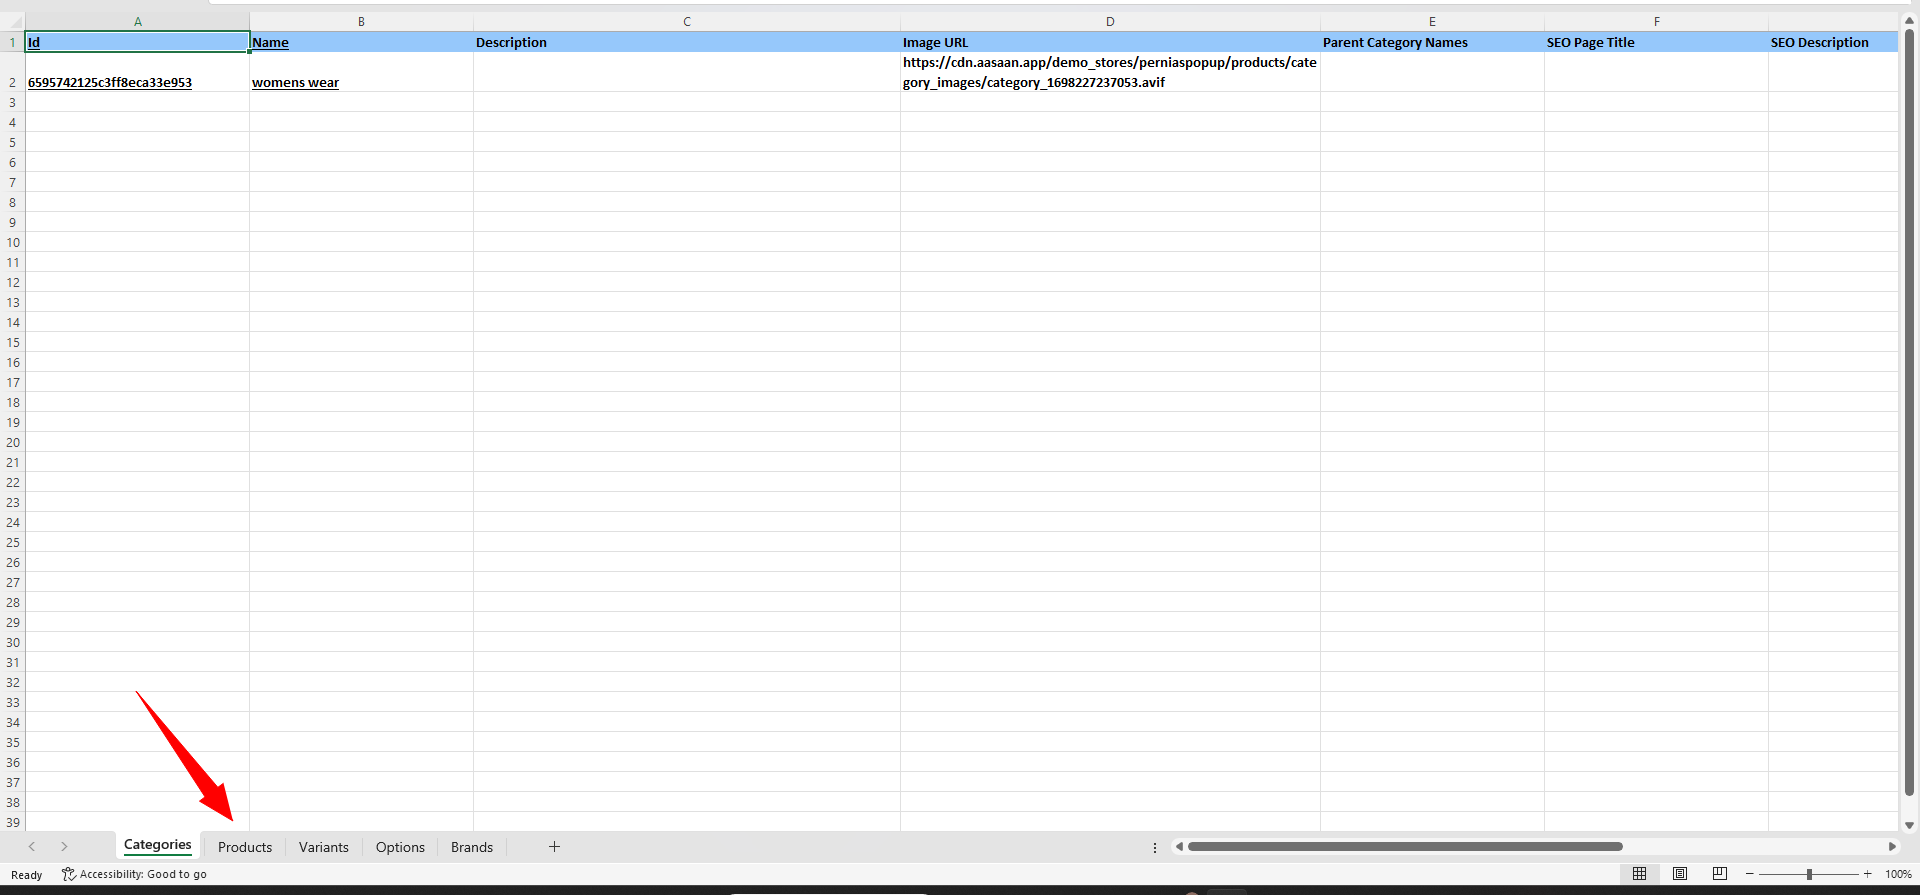Open the Accessibility checker status icon
Image resolution: width=1920 pixels, height=895 pixels.
pyautogui.click(x=69, y=874)
